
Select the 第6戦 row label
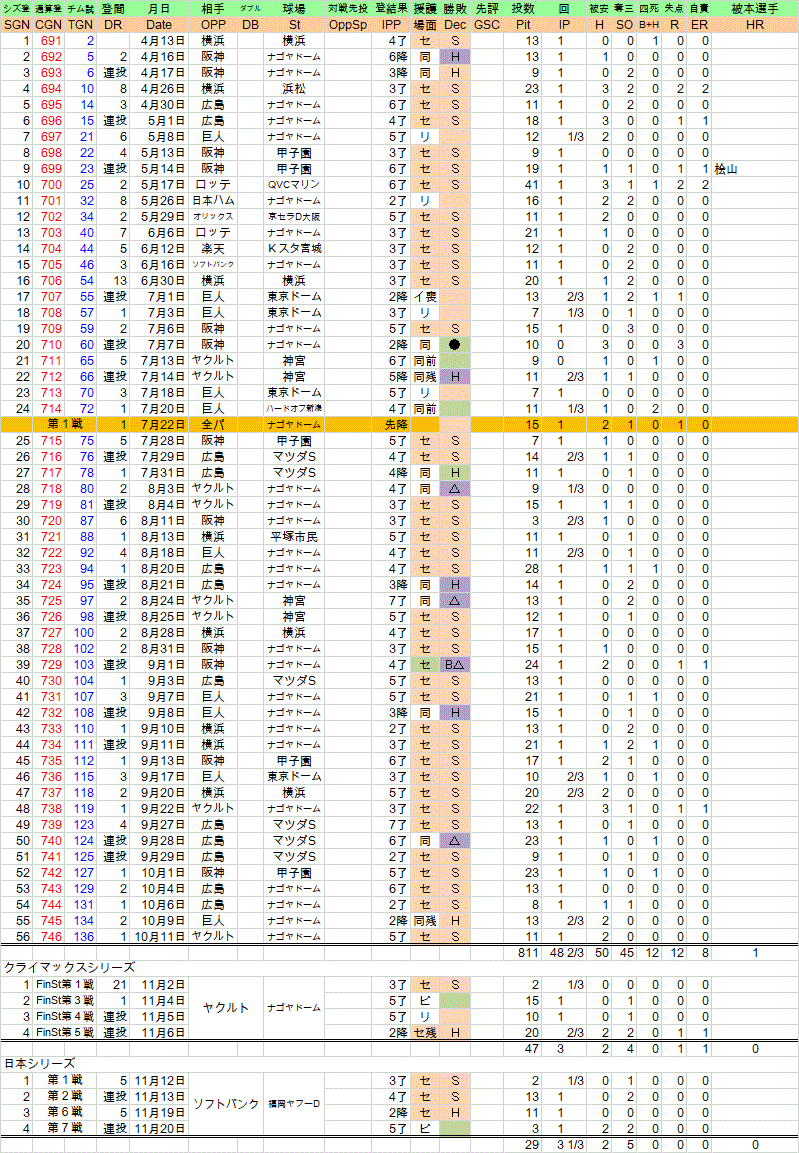tap(65, 1113)
